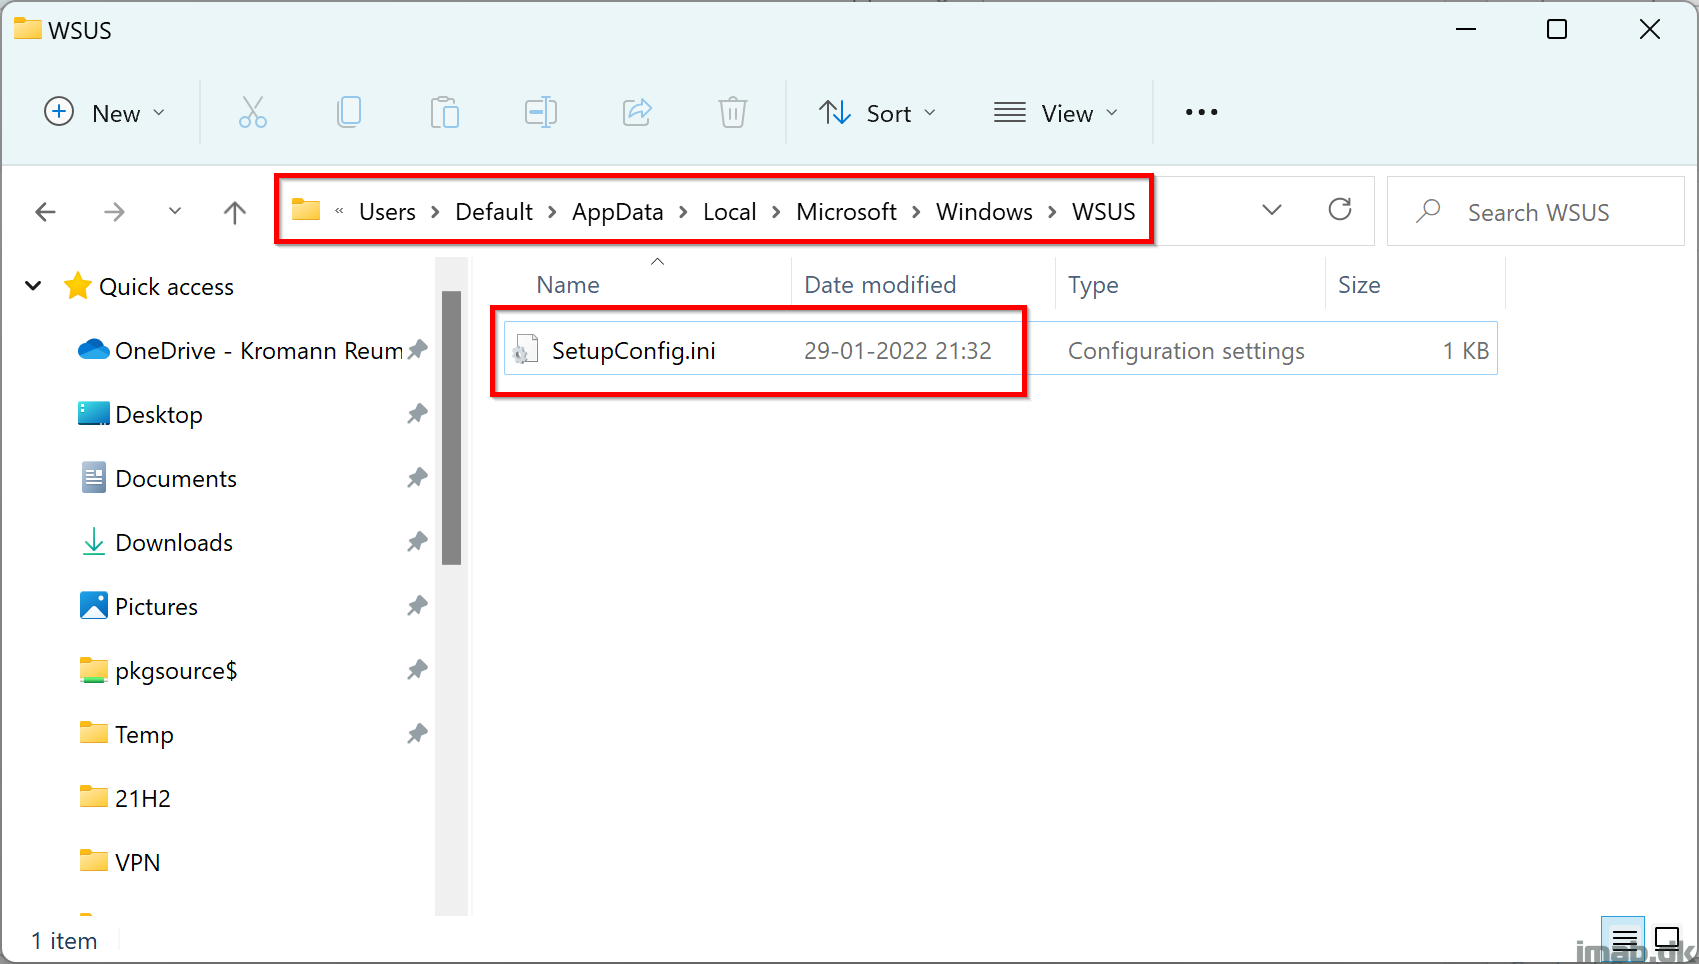1699x964 pixels.
Task: Click the pin icon beside pkgsource$
Action: (x=417, y=669)
